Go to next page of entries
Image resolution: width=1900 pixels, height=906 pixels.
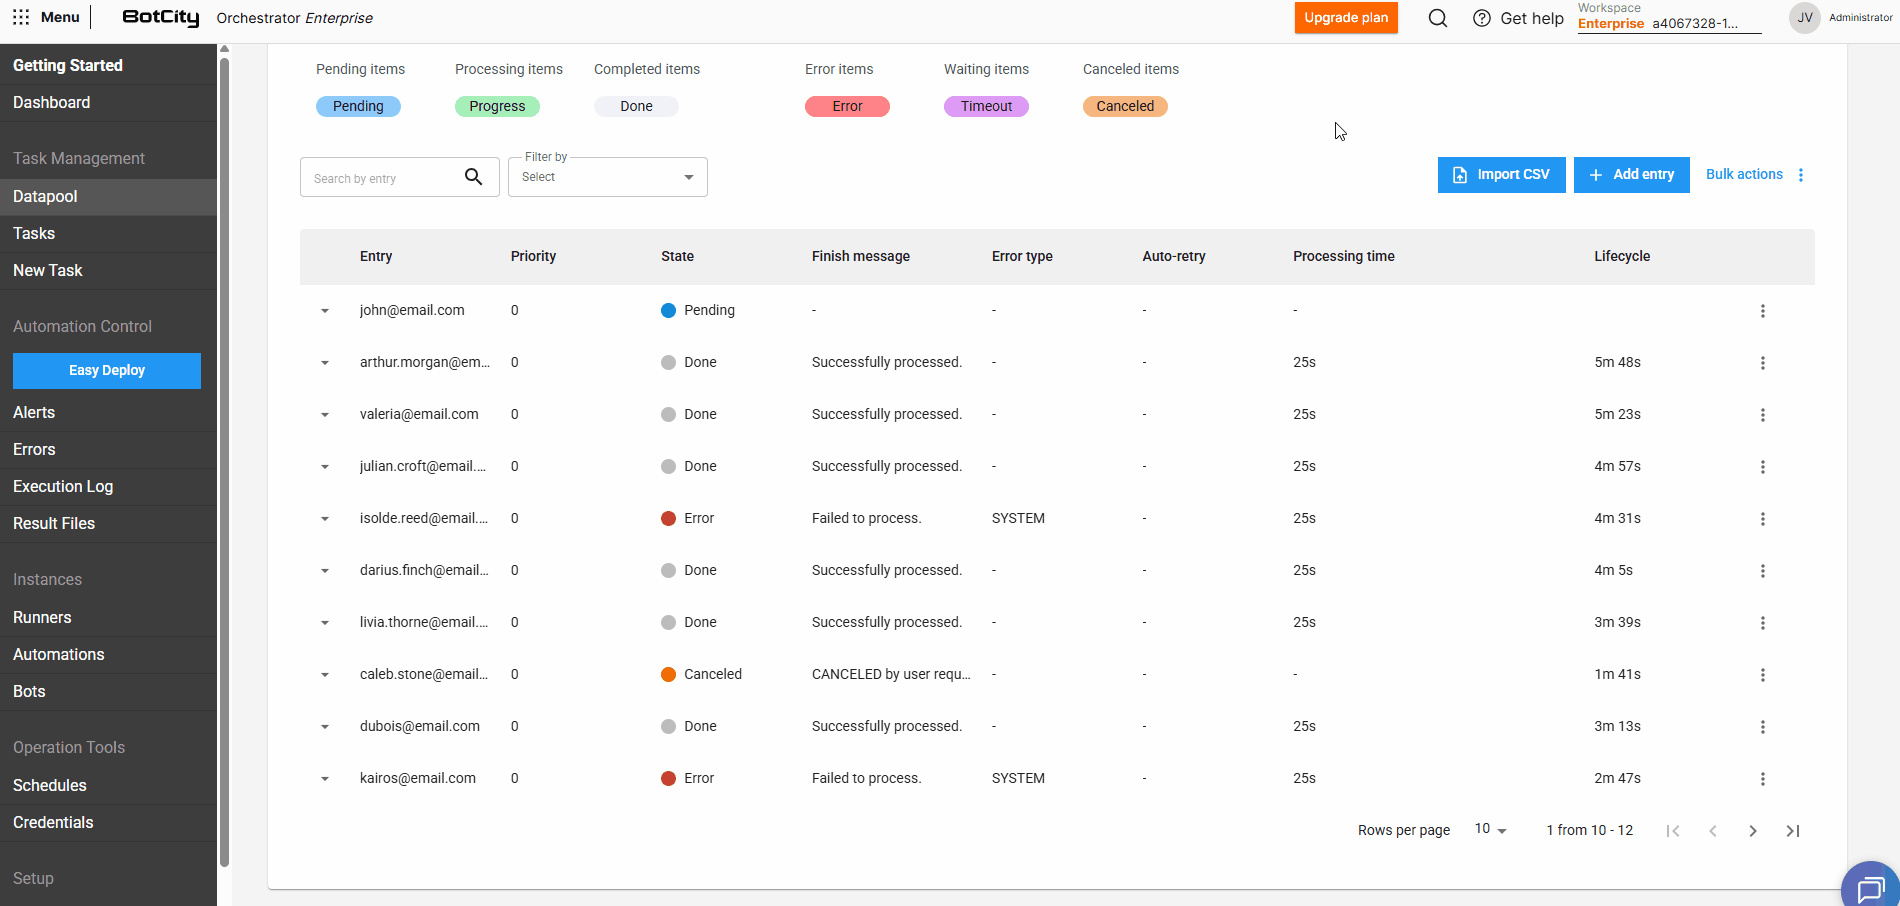(1752, 831)
